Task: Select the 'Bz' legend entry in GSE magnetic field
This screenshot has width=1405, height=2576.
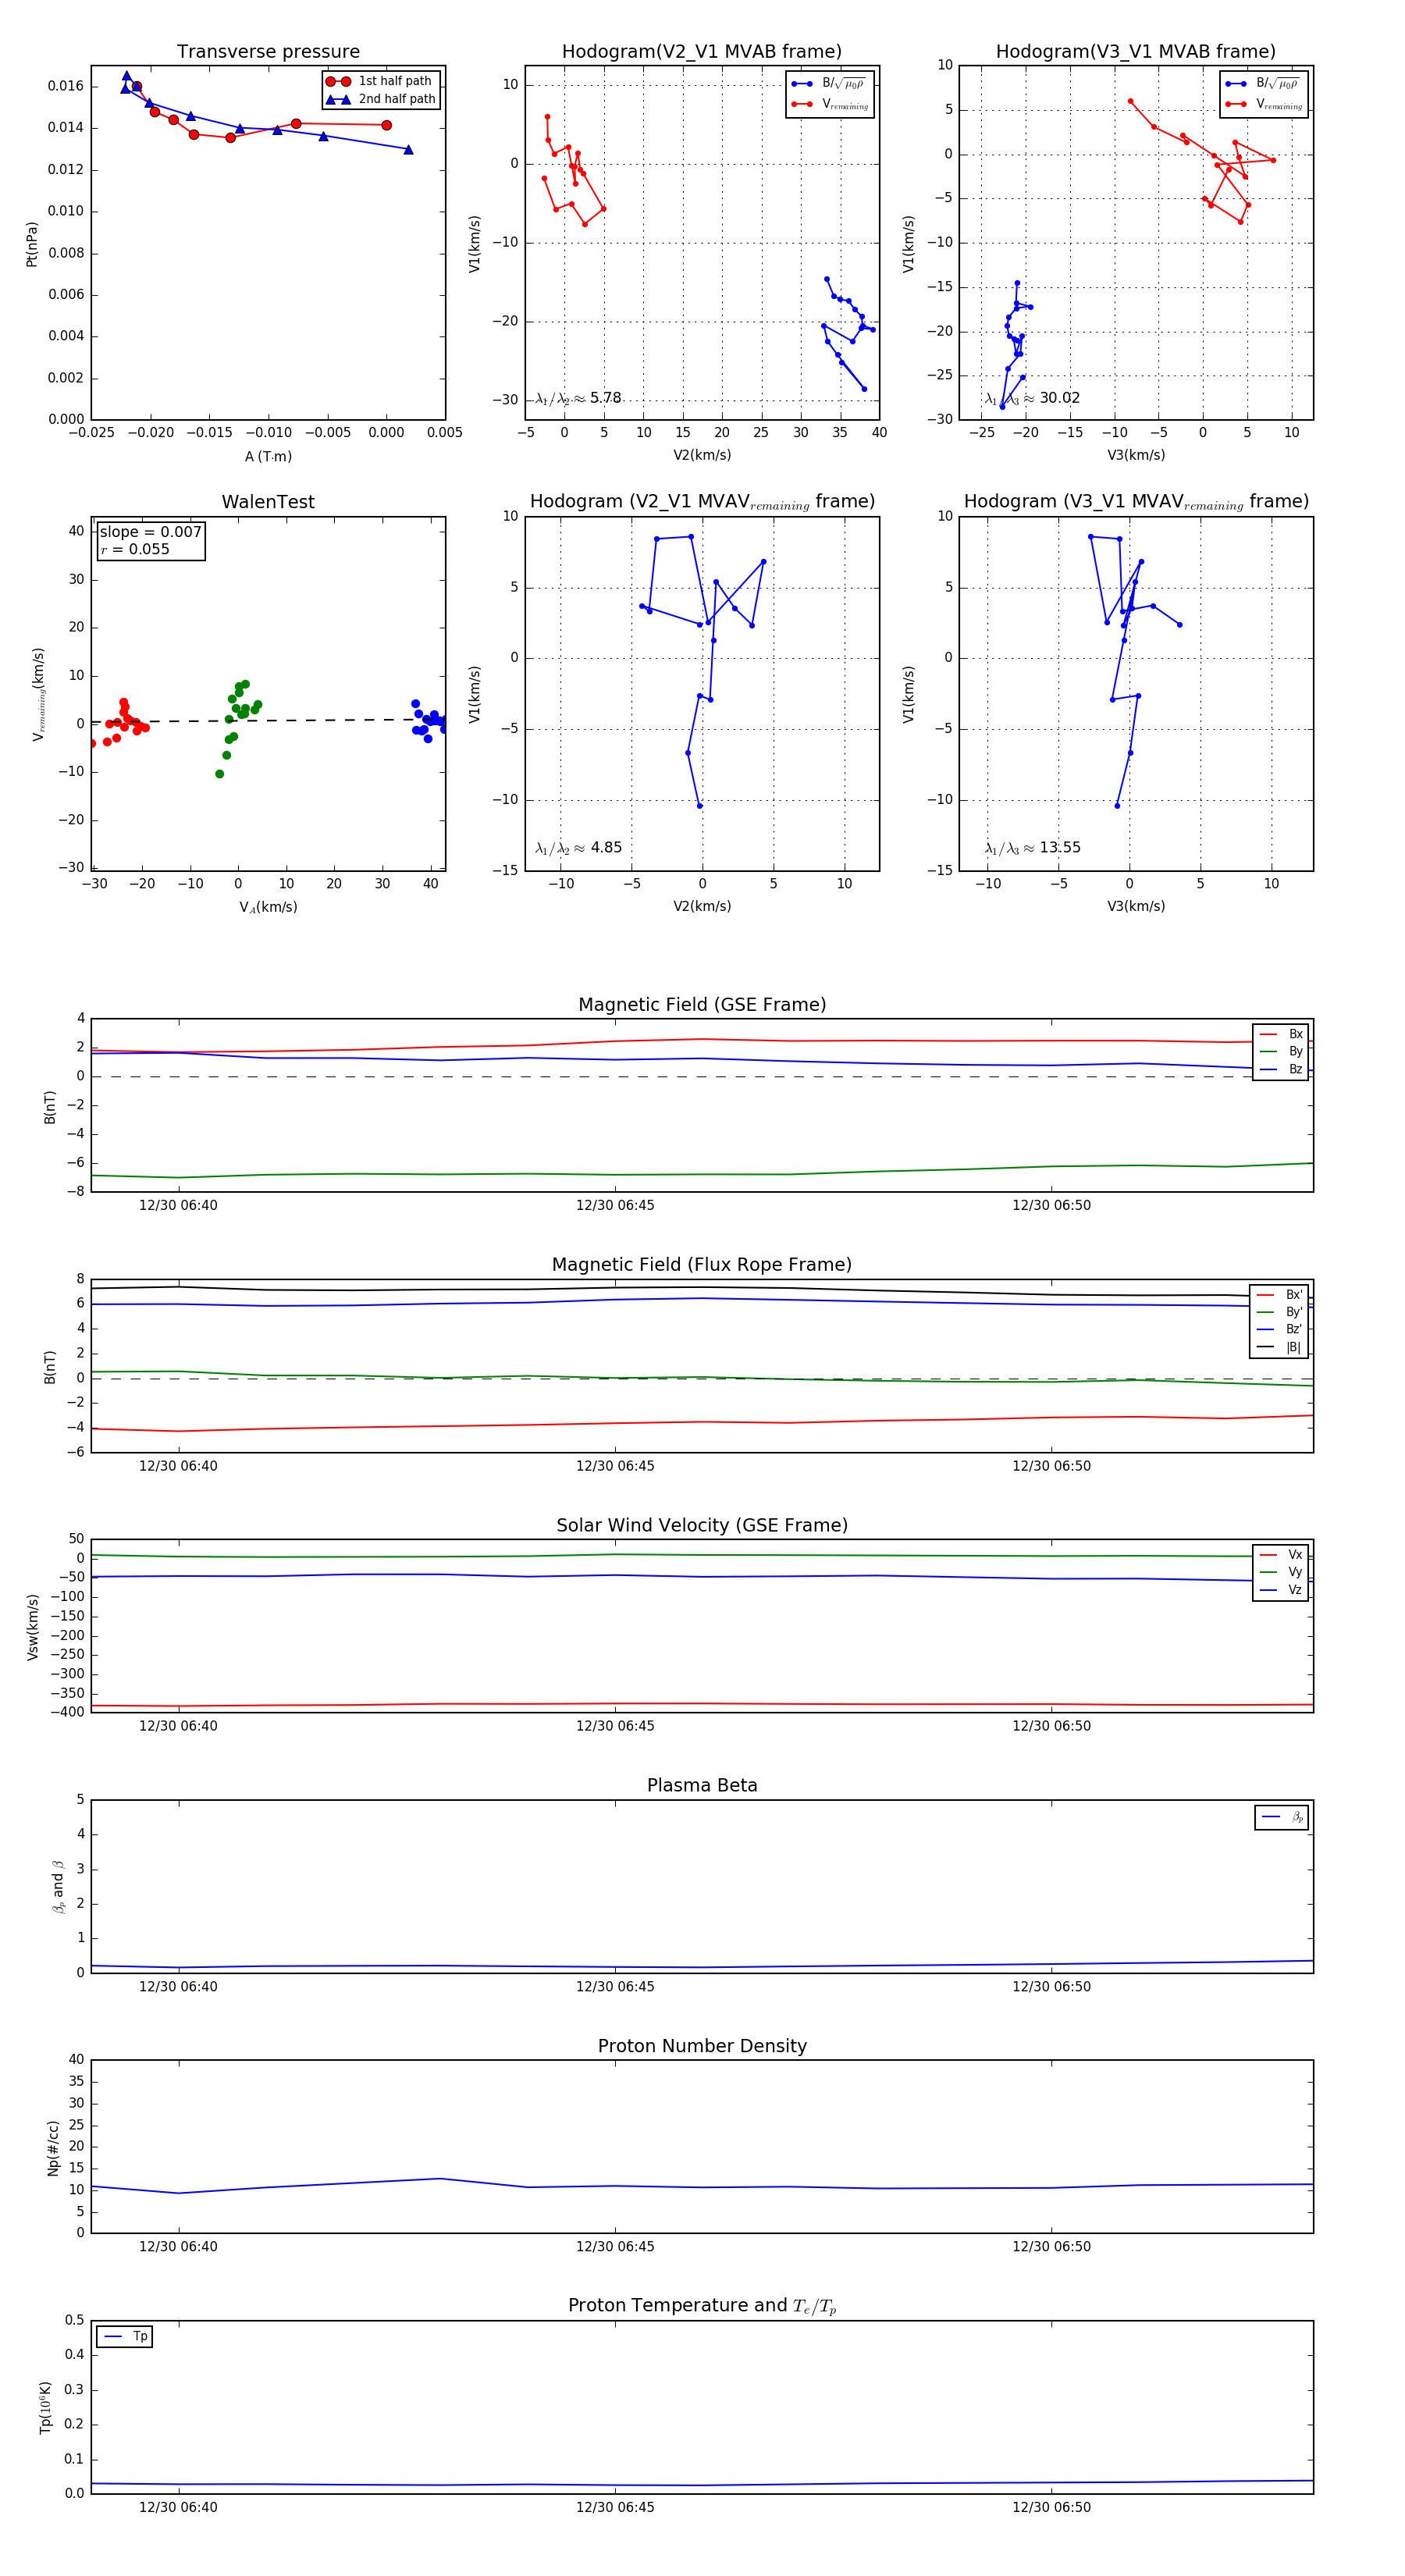Action: coord(1281,1069)
